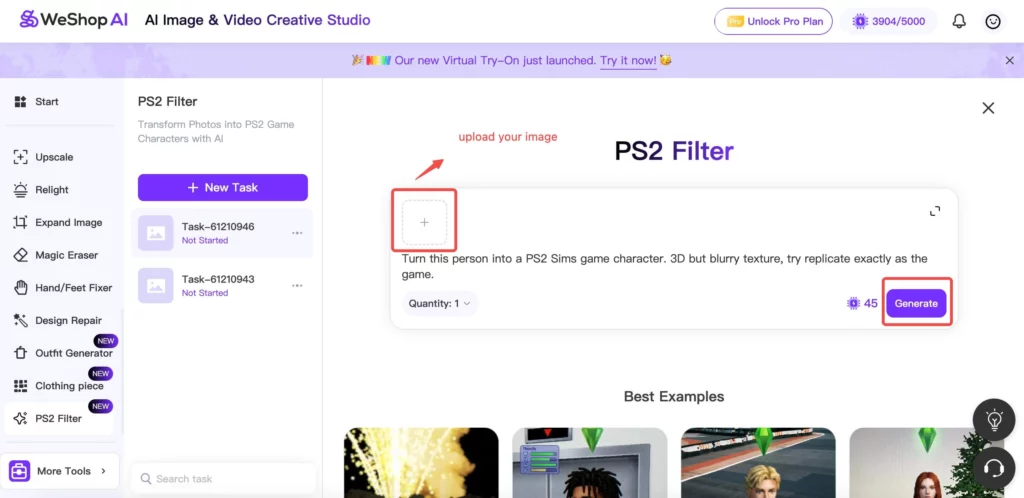Open the headset support chat button

point(993,468)
